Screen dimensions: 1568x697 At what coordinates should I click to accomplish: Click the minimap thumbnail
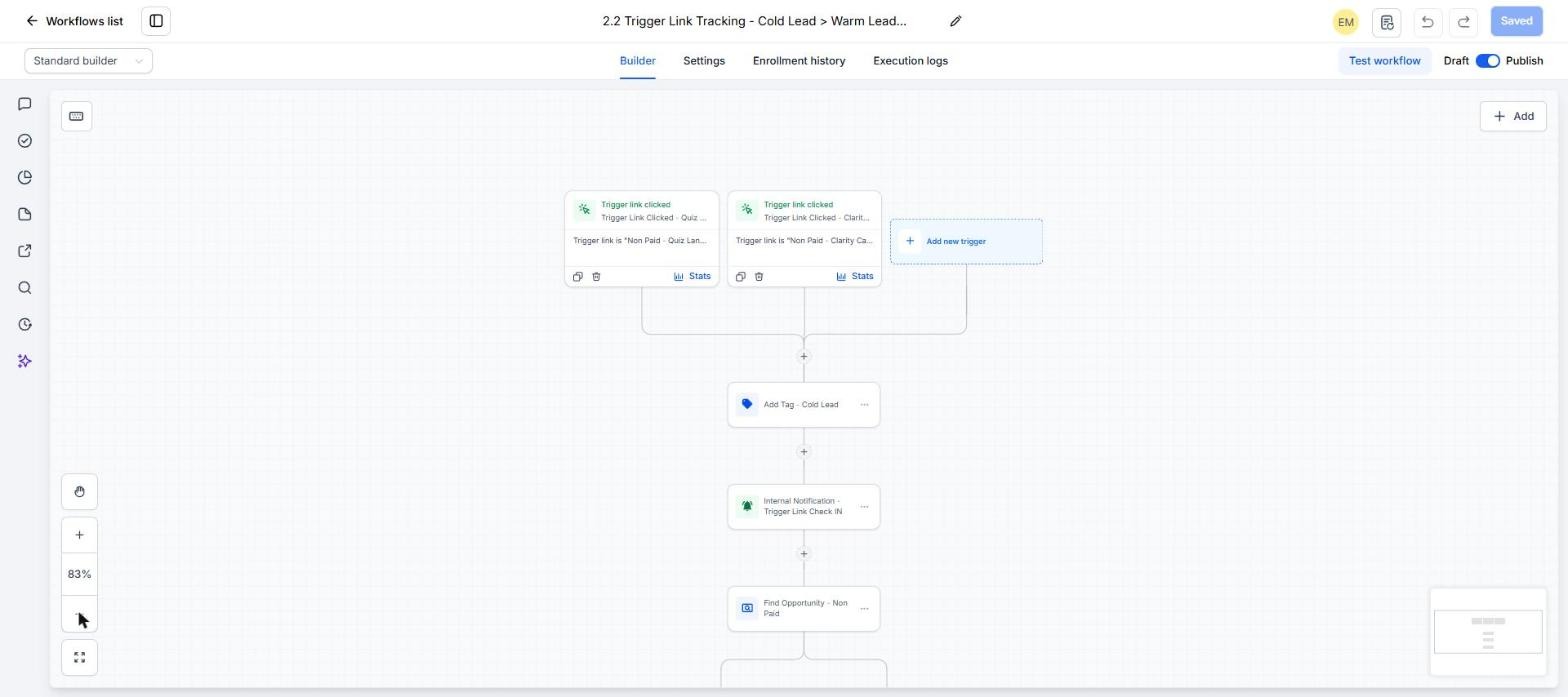pos(1488,632)
